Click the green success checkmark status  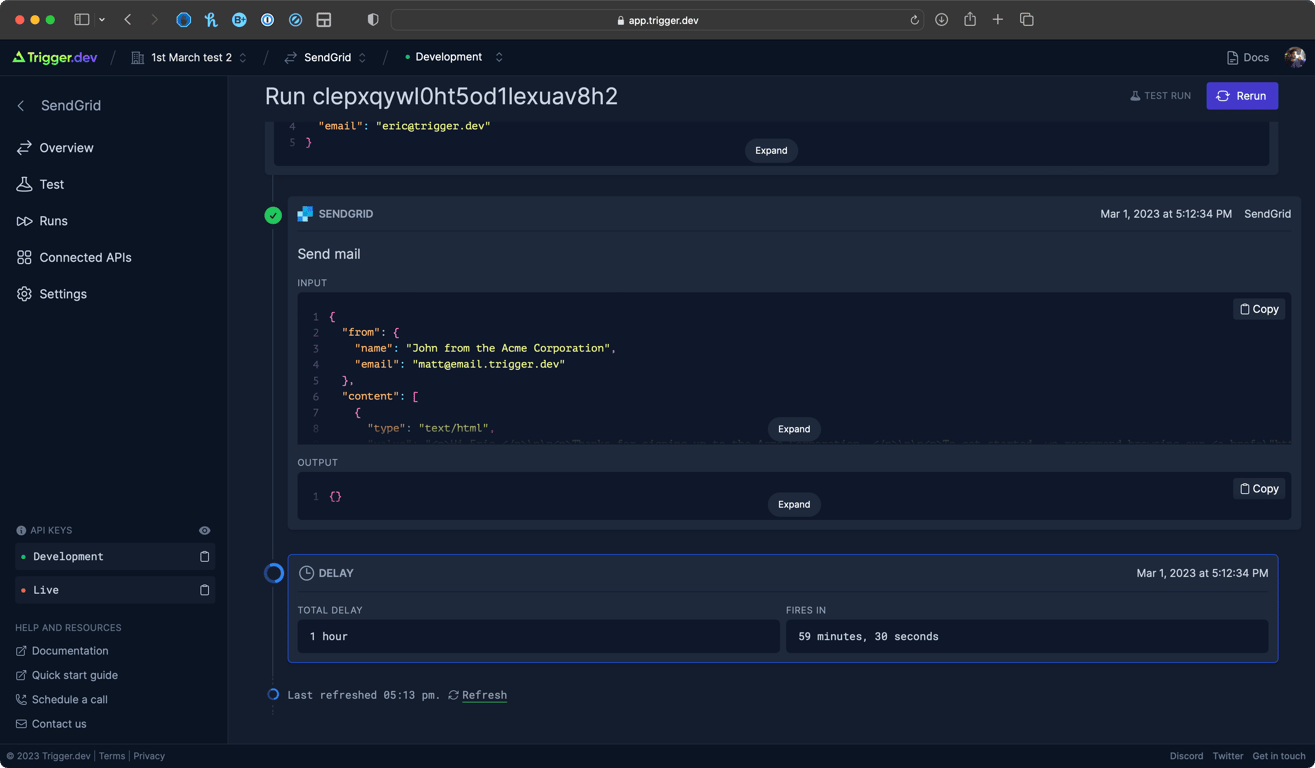tap(273, 215)
